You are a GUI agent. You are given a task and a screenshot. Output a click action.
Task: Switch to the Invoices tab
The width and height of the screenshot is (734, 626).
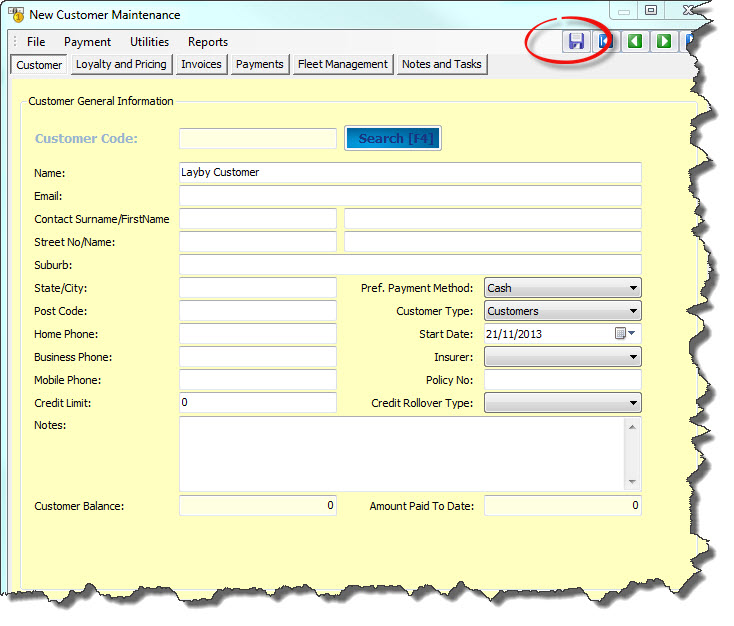pyautogui.click(x=201, y=64)
